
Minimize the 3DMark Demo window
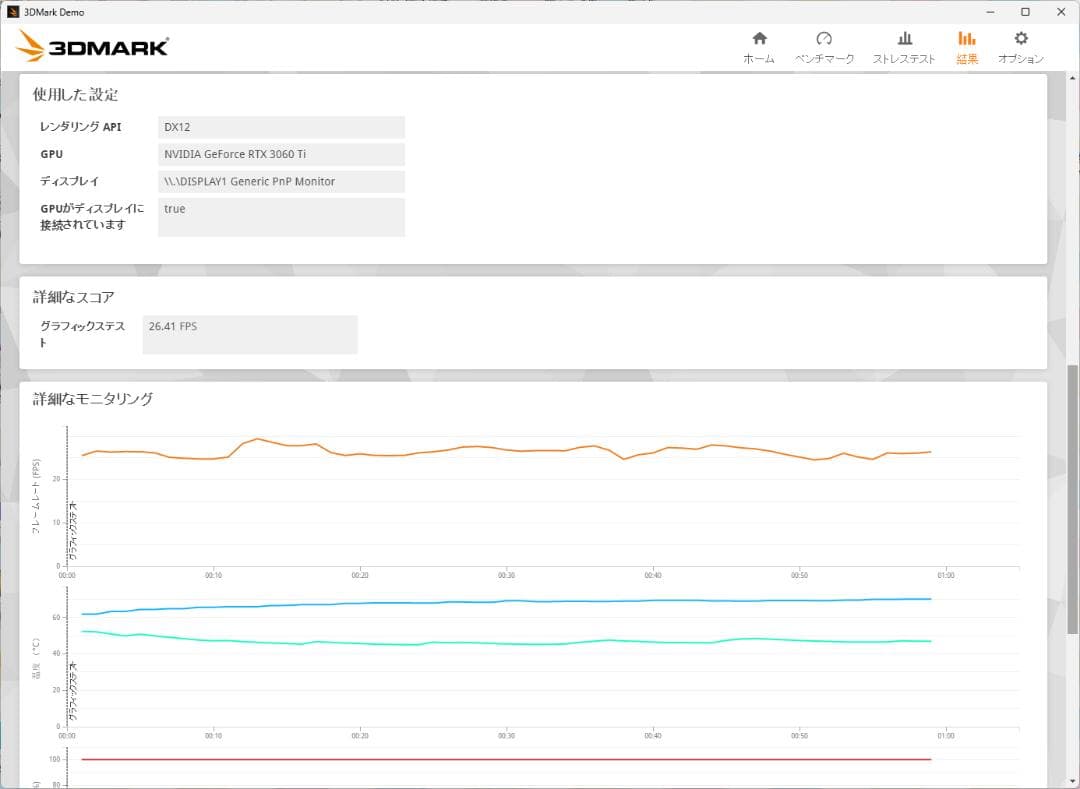point(990,12)
